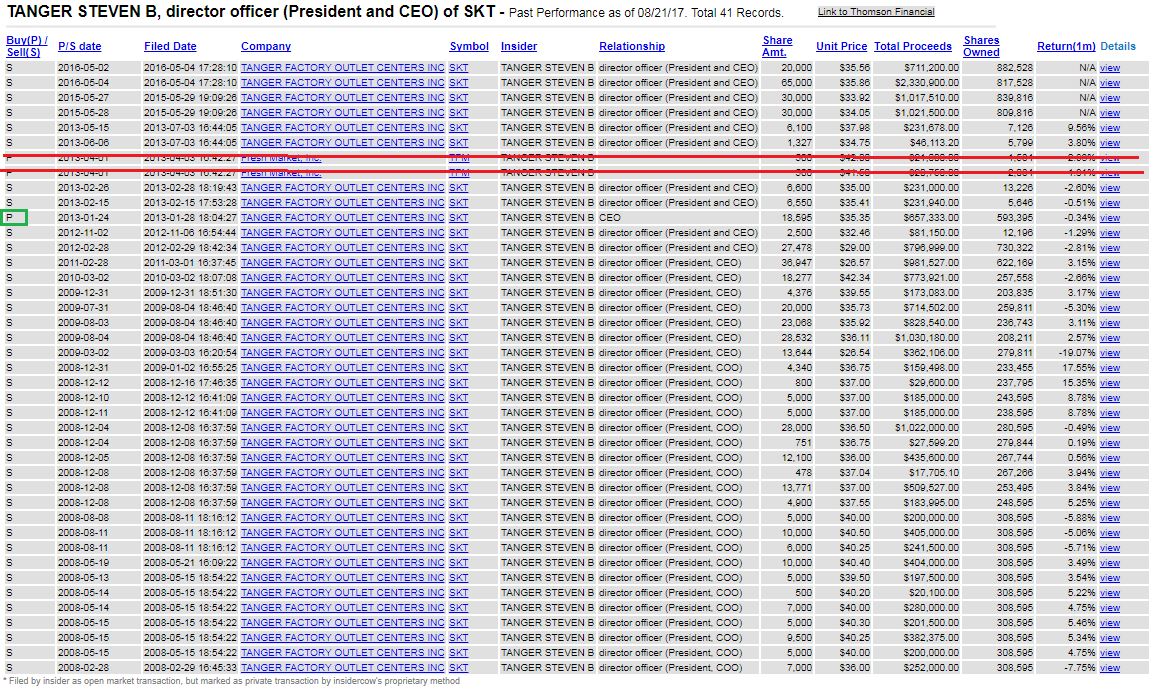Open company link in the 2009-07-31 row
This screenshot has height=694, width=1173.
pyautogui.click(x=343, y=307)
